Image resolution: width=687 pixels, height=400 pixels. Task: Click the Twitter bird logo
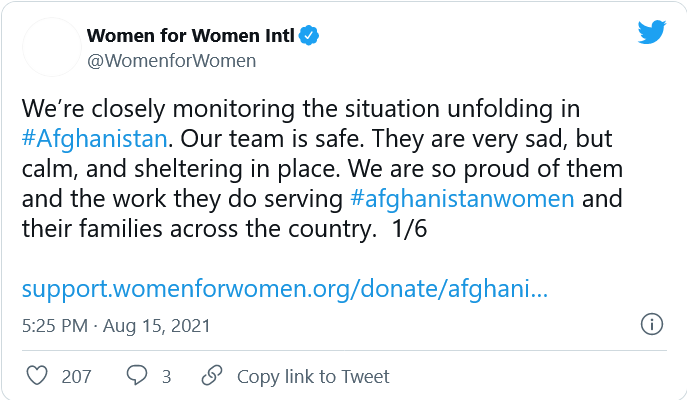tap(652, 33)
